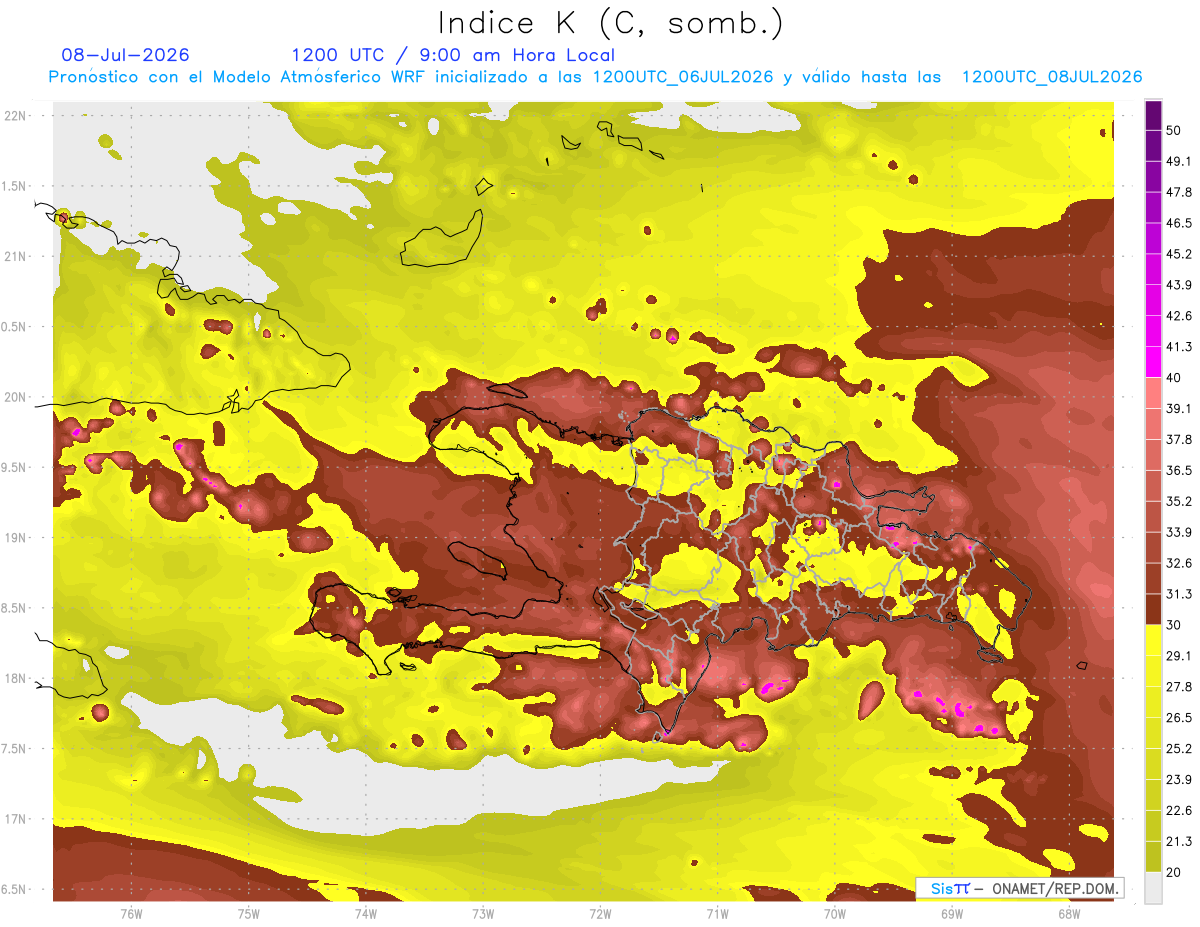Click the '36.5' legend value
Image resolution: width=1200 pixels, height=927 pixels.
pyautogui.click(x=1179, y=470)
